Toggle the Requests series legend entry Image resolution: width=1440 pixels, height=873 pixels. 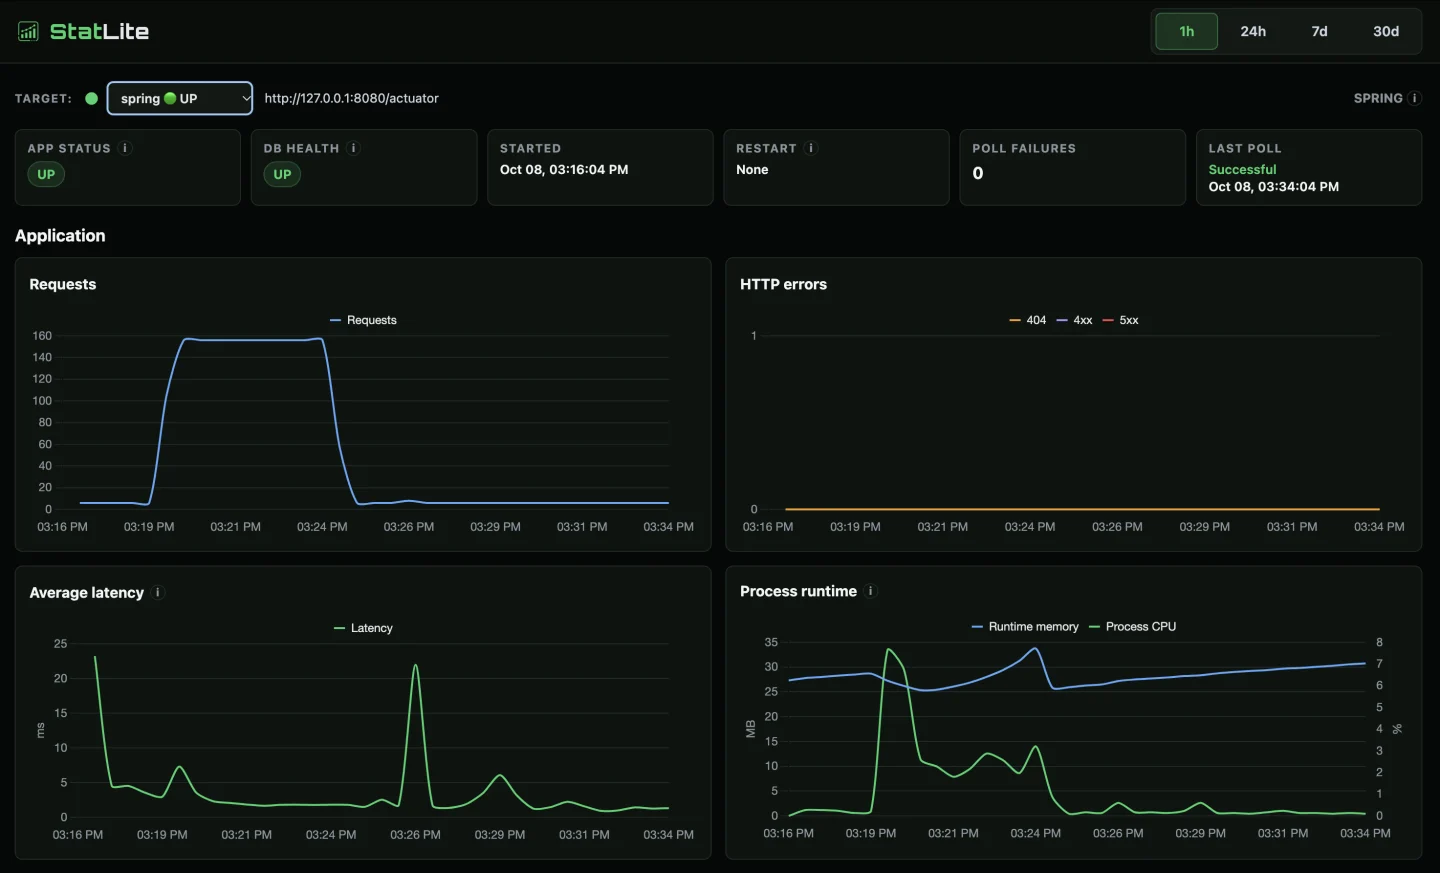363,320
